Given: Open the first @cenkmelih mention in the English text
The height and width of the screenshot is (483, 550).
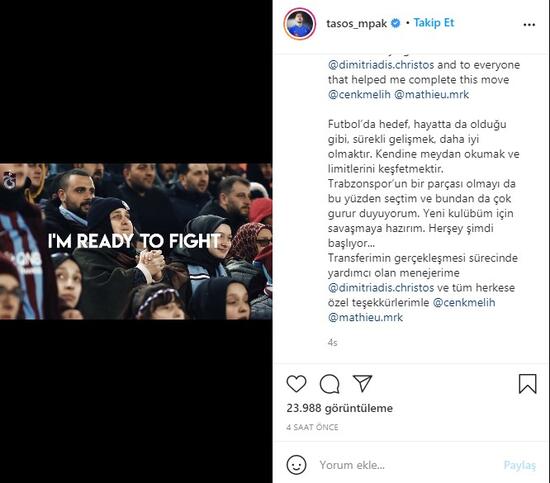Looking at the screenshot, I should pos(359,95).
